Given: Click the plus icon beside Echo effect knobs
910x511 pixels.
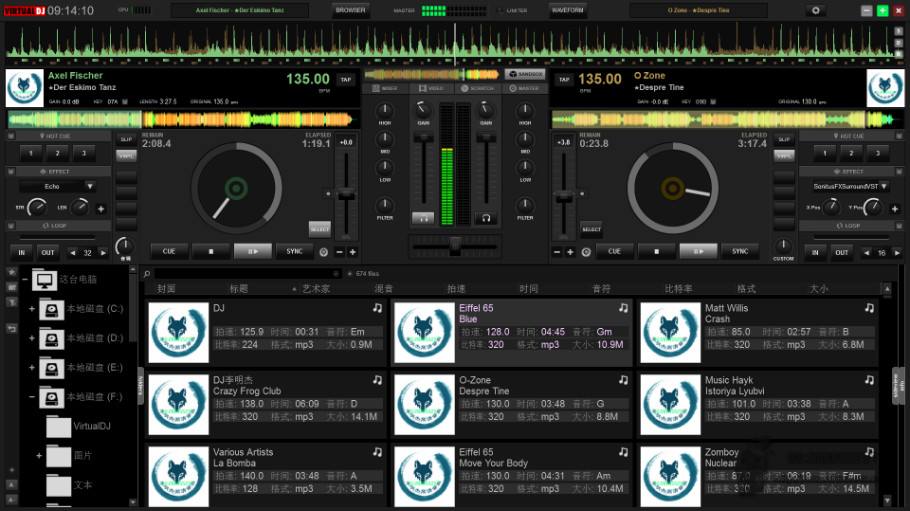Looking at the screenshot, I should coord(100,208).
